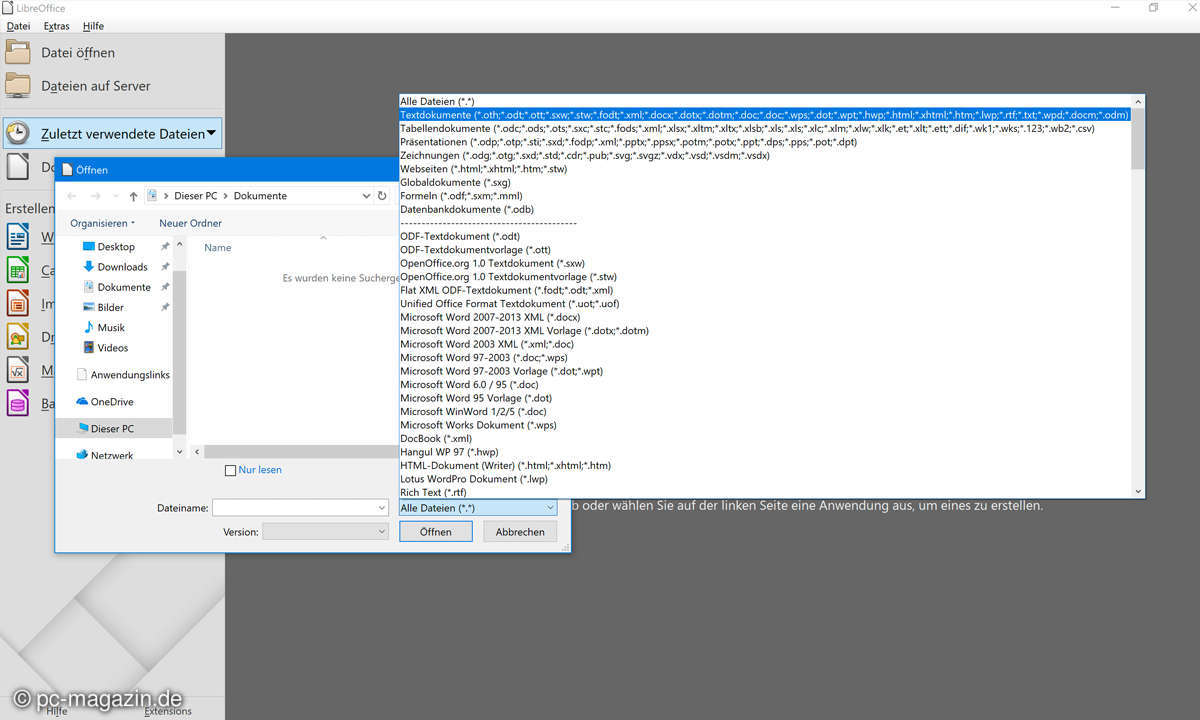Select Hangul WP 97 (*.hwp) entry
This screenshot has width=1200, height=720.
pos(765,452)
